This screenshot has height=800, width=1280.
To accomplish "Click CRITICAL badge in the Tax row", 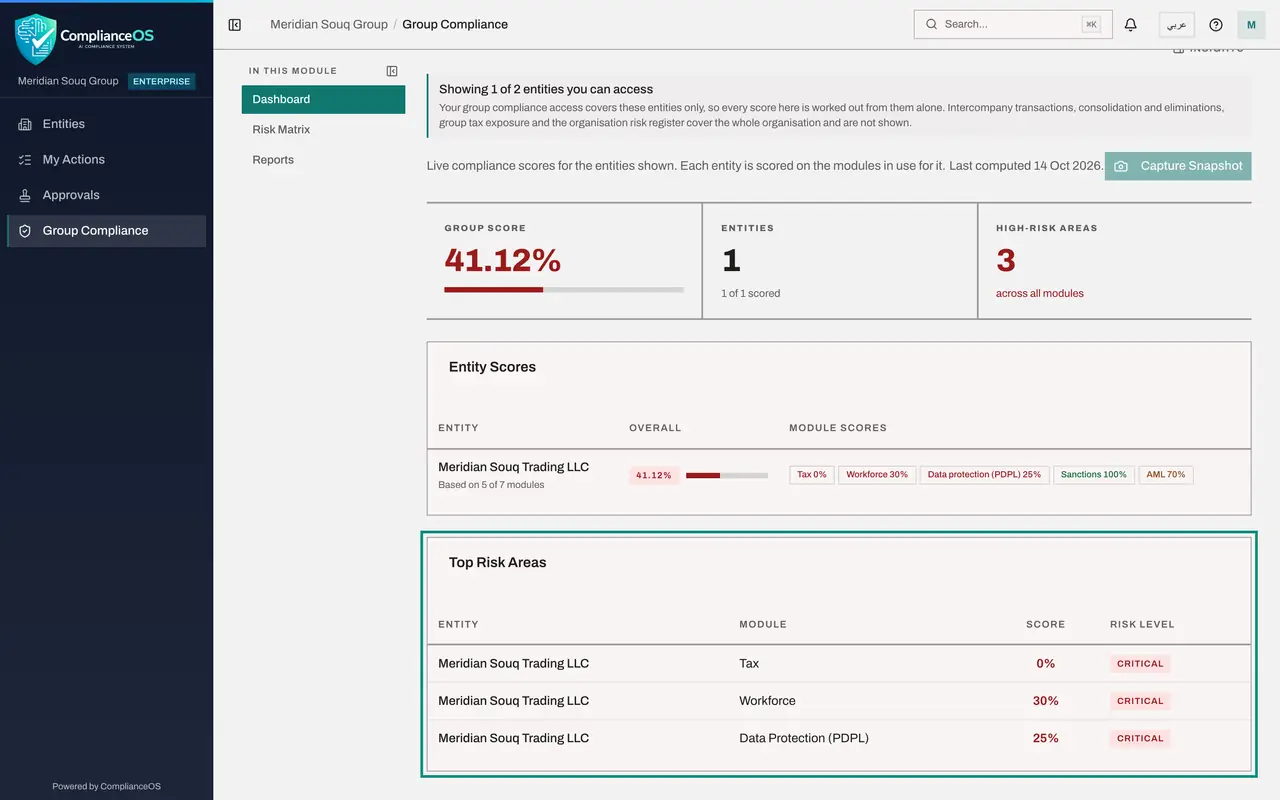I will pos(1140,664).
